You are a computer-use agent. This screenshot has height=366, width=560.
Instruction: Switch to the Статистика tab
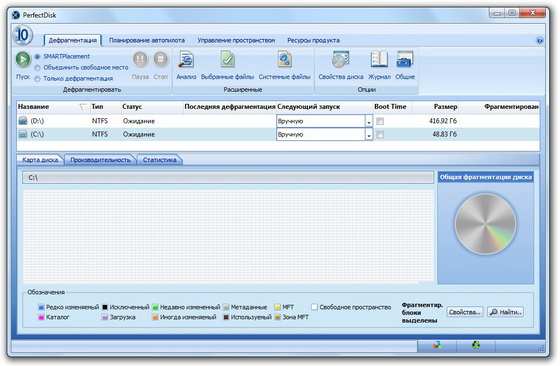tap(160, 160)
